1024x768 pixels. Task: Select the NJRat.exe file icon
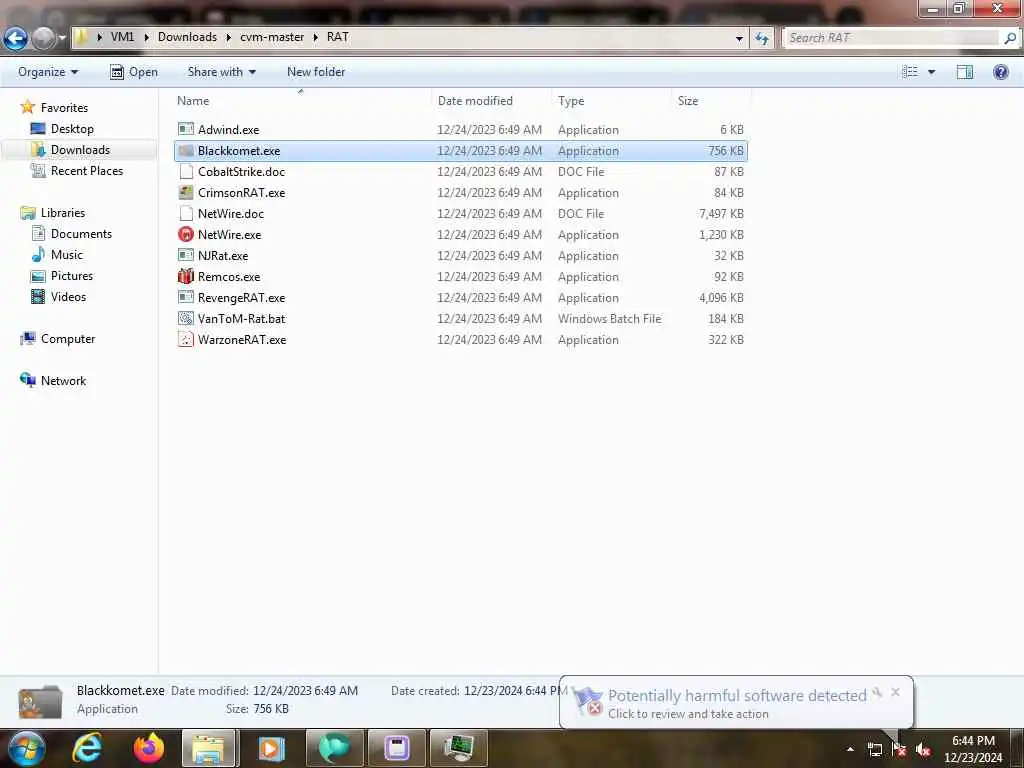(x=186, y=255)
